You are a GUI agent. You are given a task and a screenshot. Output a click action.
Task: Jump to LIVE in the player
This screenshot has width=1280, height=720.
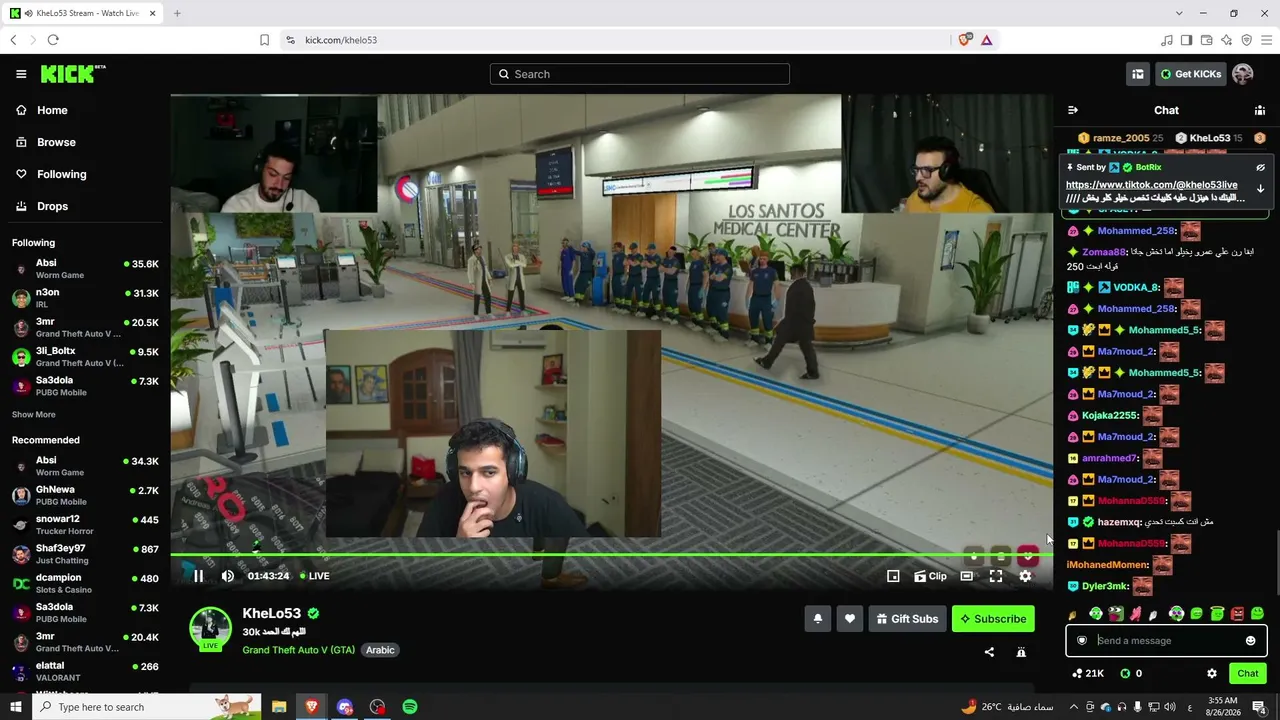314,576
